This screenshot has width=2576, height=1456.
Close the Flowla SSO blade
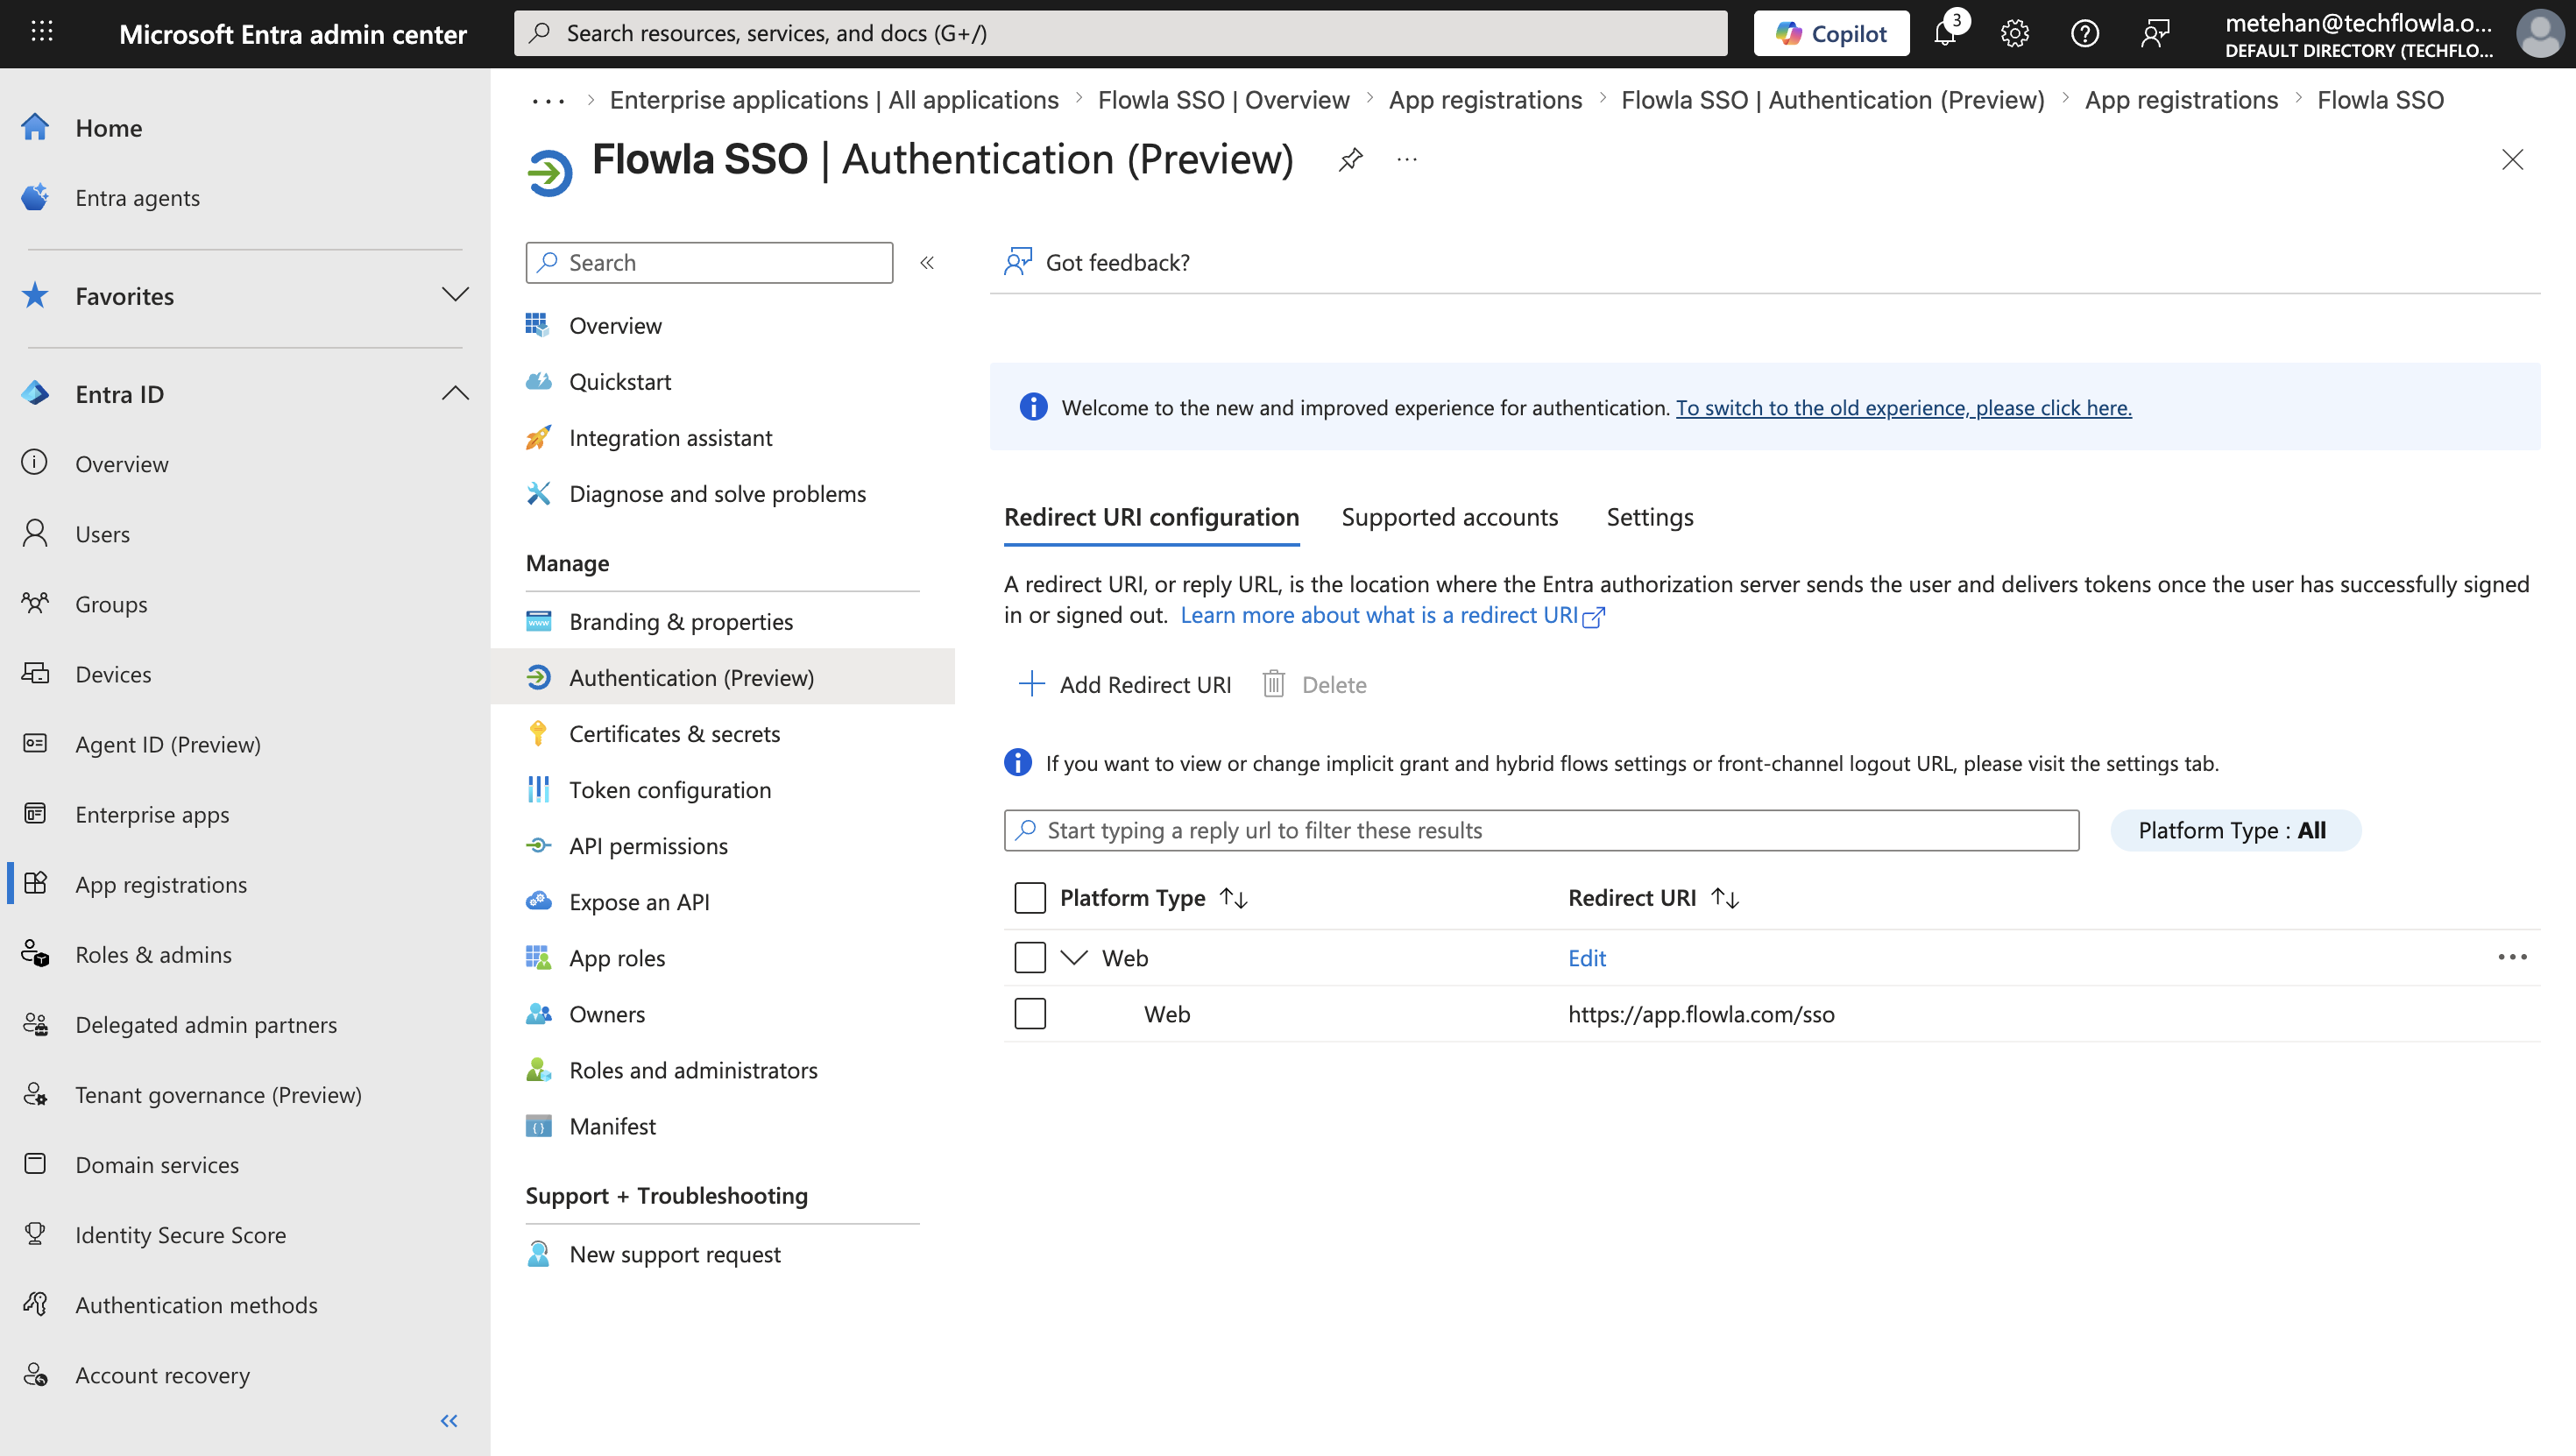(x=2512, y=160)
